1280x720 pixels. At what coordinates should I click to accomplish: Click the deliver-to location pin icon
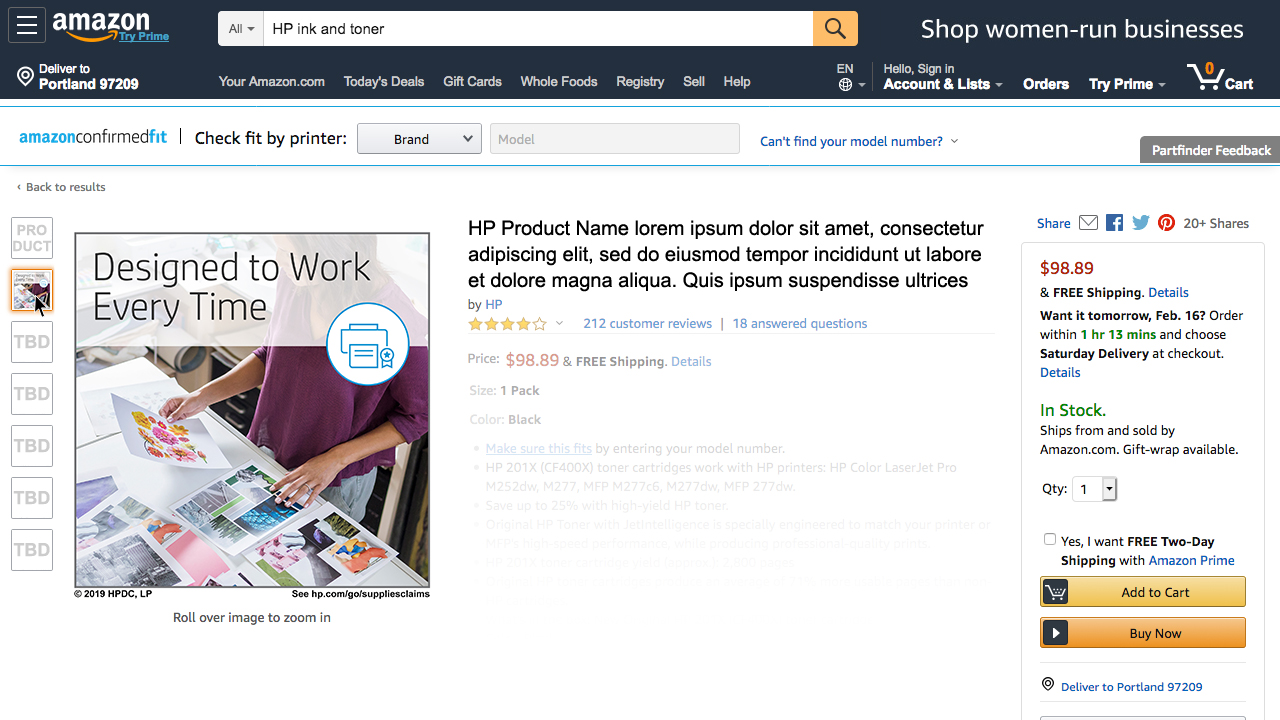pos(26,77)
